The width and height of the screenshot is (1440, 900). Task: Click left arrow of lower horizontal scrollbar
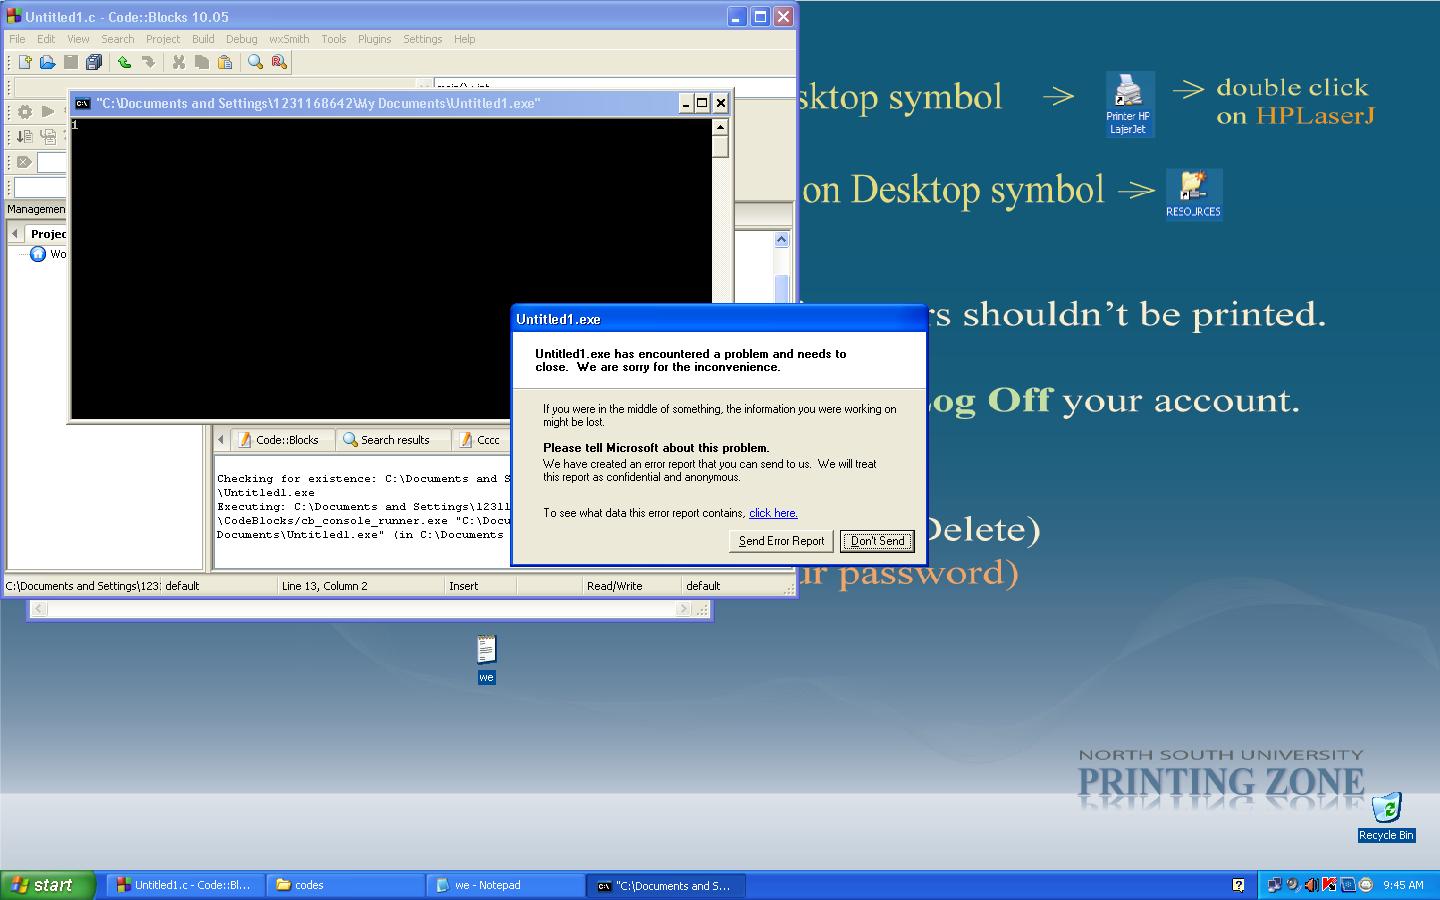click(x=38, y=609)
